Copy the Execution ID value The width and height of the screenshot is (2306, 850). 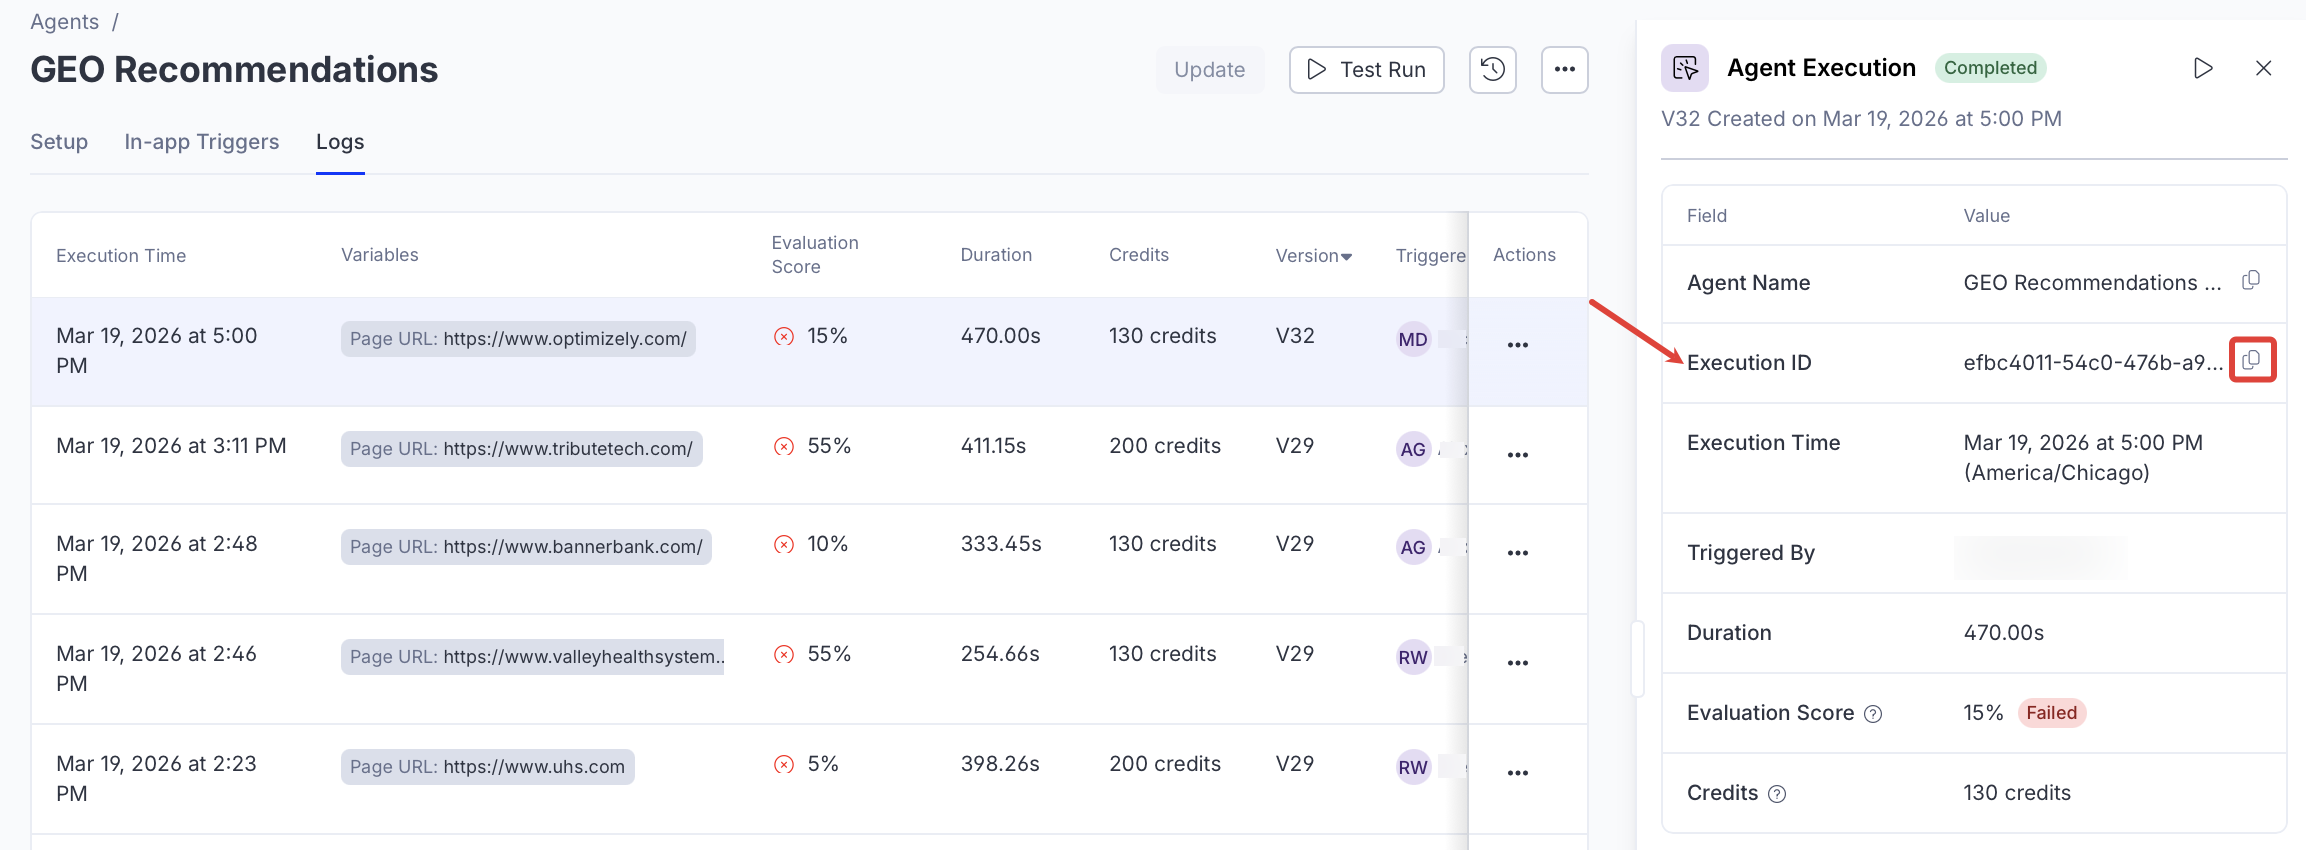click(2251, 360)
